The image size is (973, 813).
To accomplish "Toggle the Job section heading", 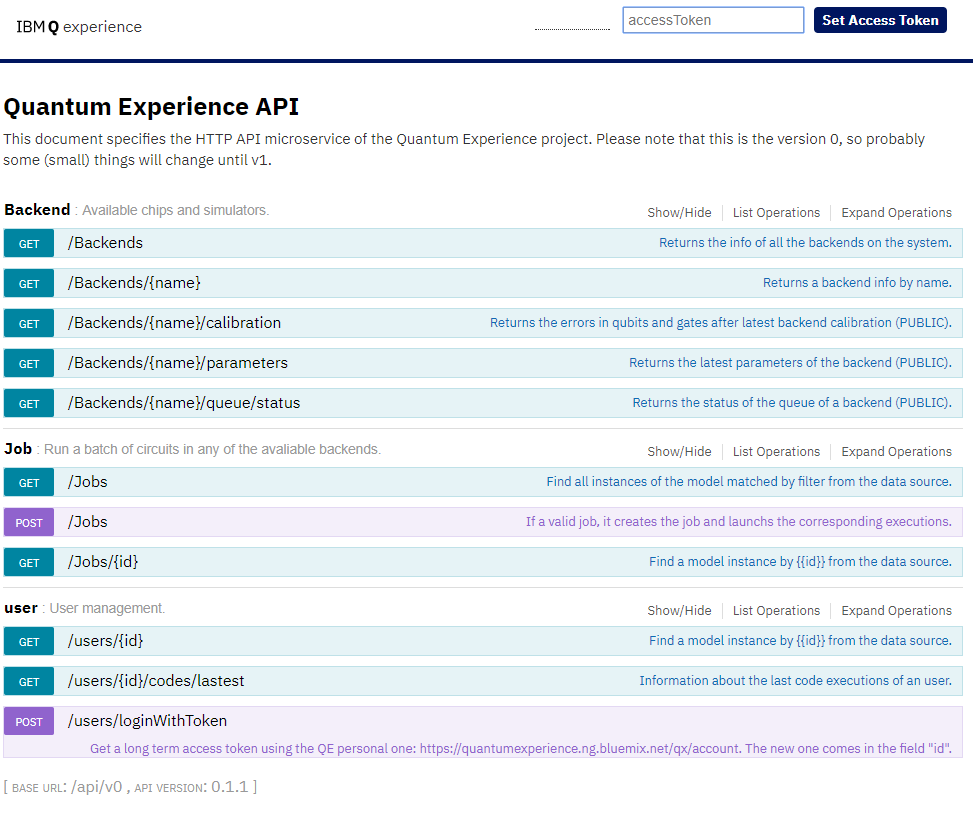I will click(x=18, y=449).
